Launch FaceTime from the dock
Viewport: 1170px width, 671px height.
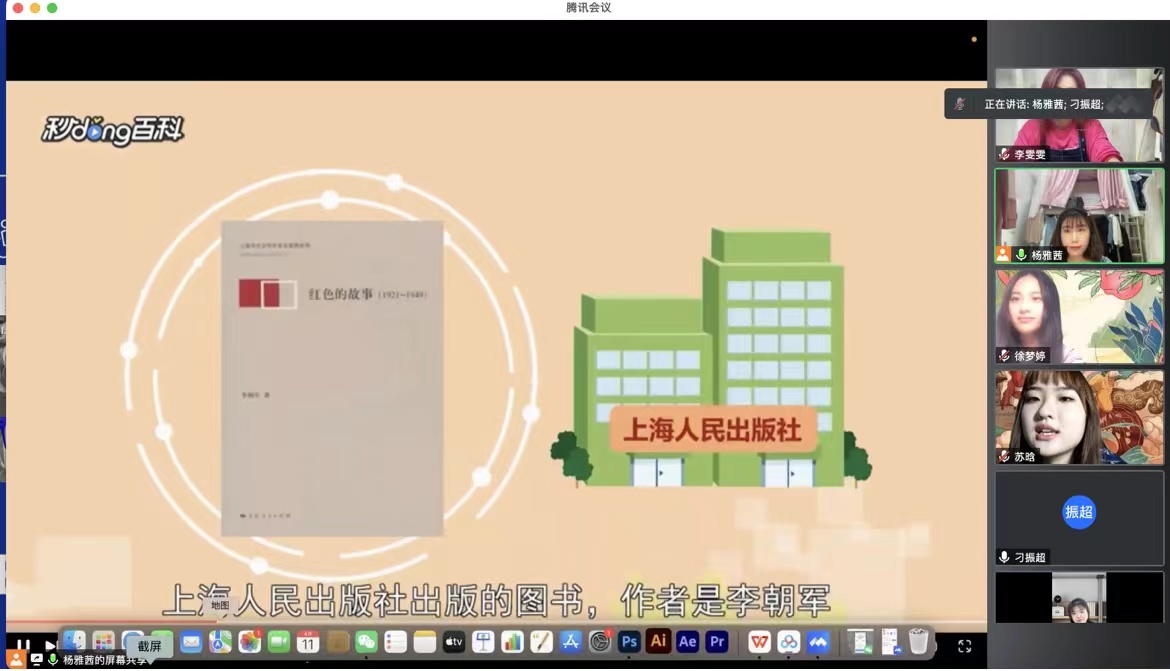278,641
